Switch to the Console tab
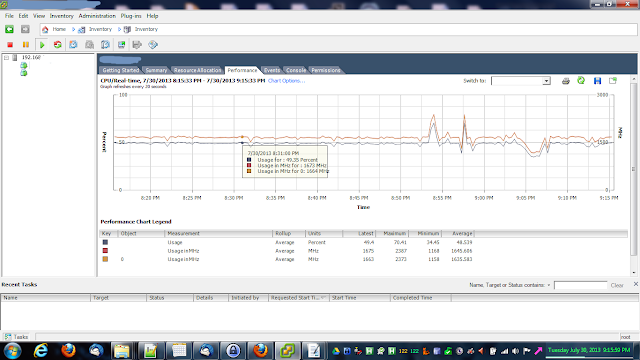The image size is (640, 360). (x=296, y=70)
